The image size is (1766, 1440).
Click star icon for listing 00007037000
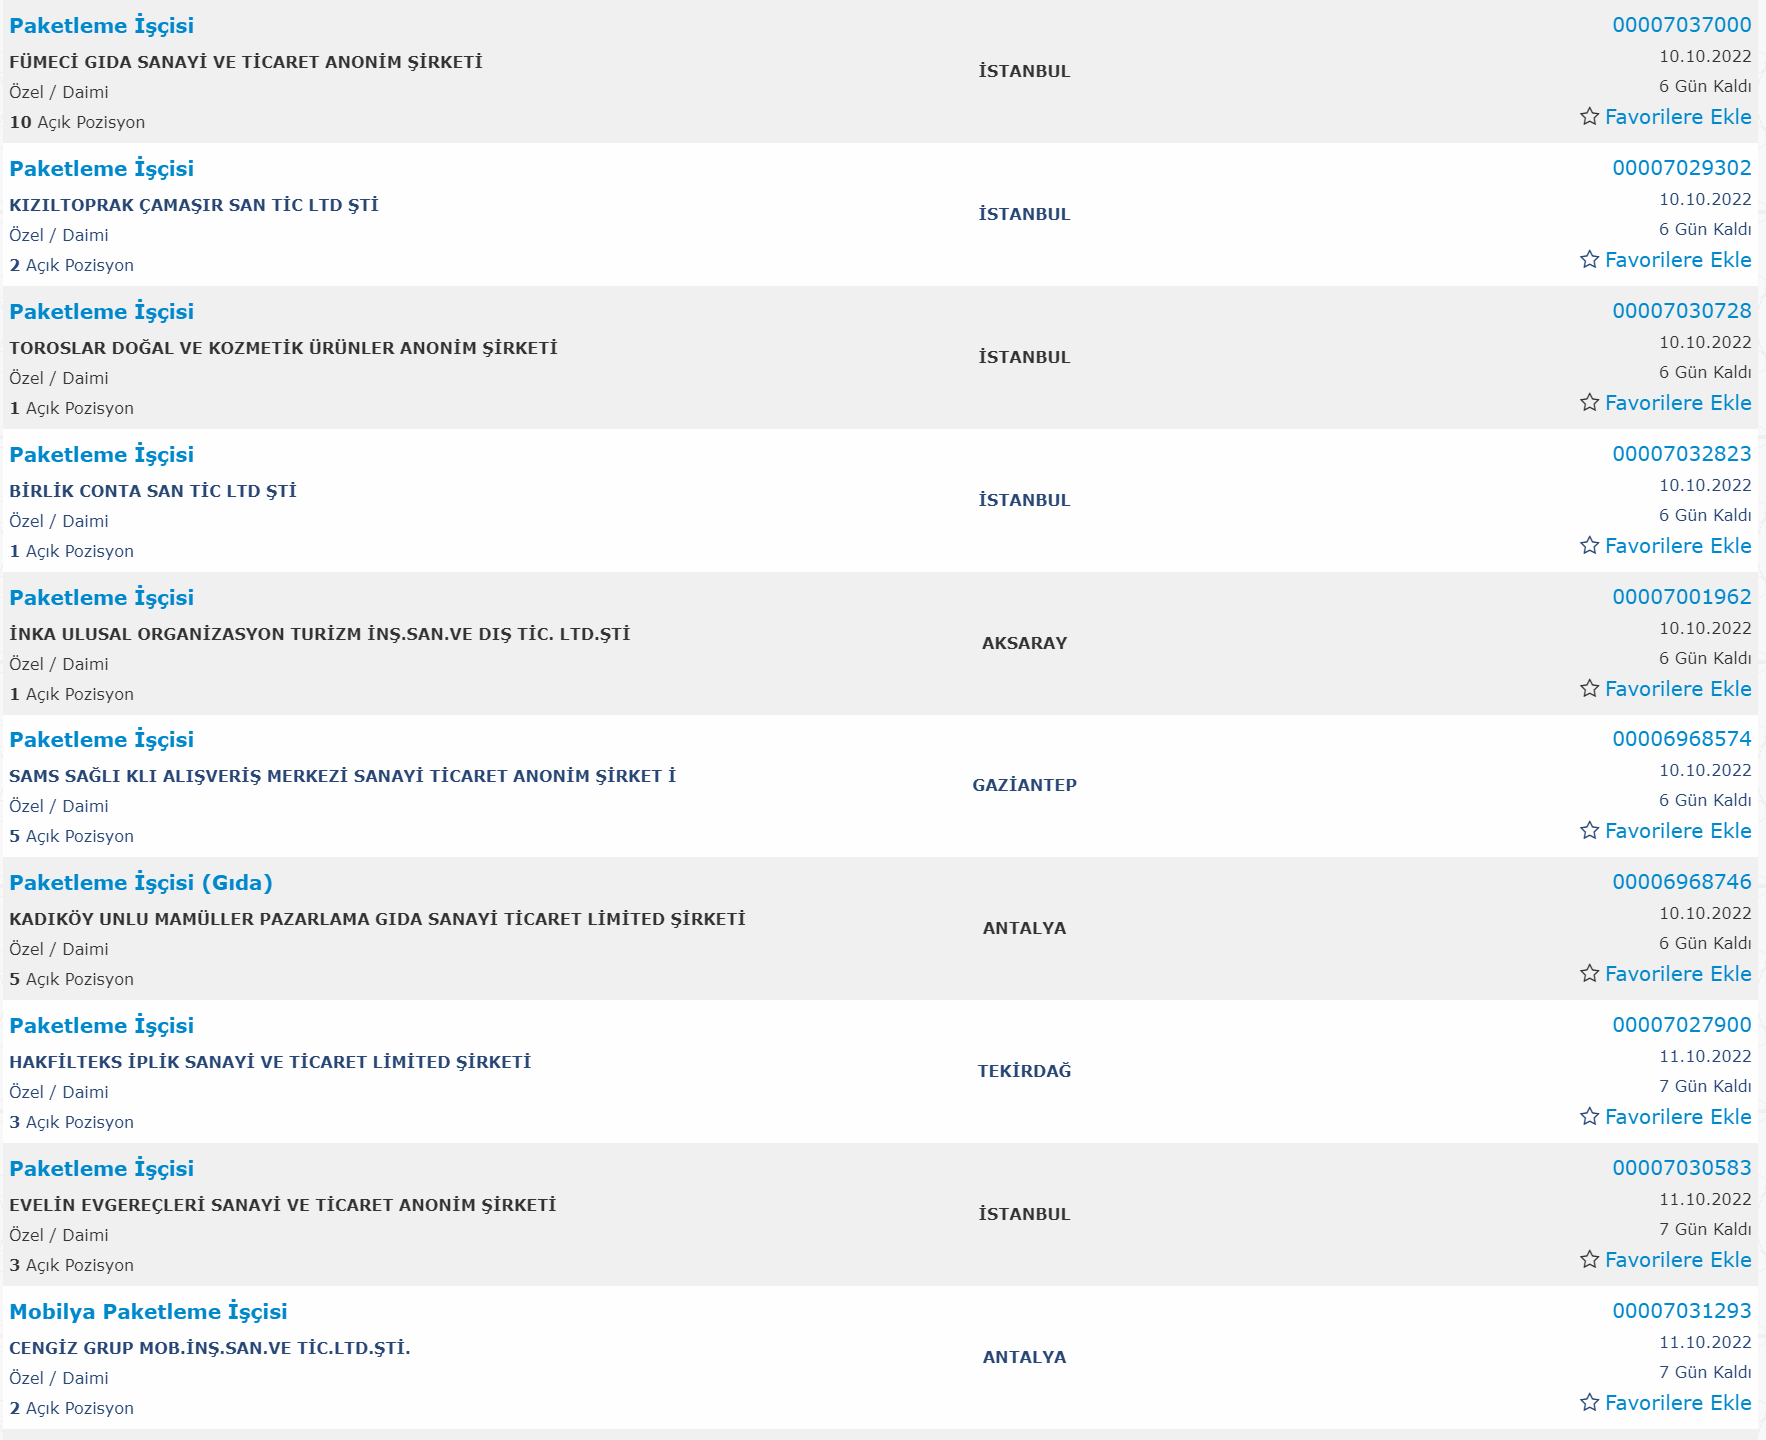[x=1589, y=116]
